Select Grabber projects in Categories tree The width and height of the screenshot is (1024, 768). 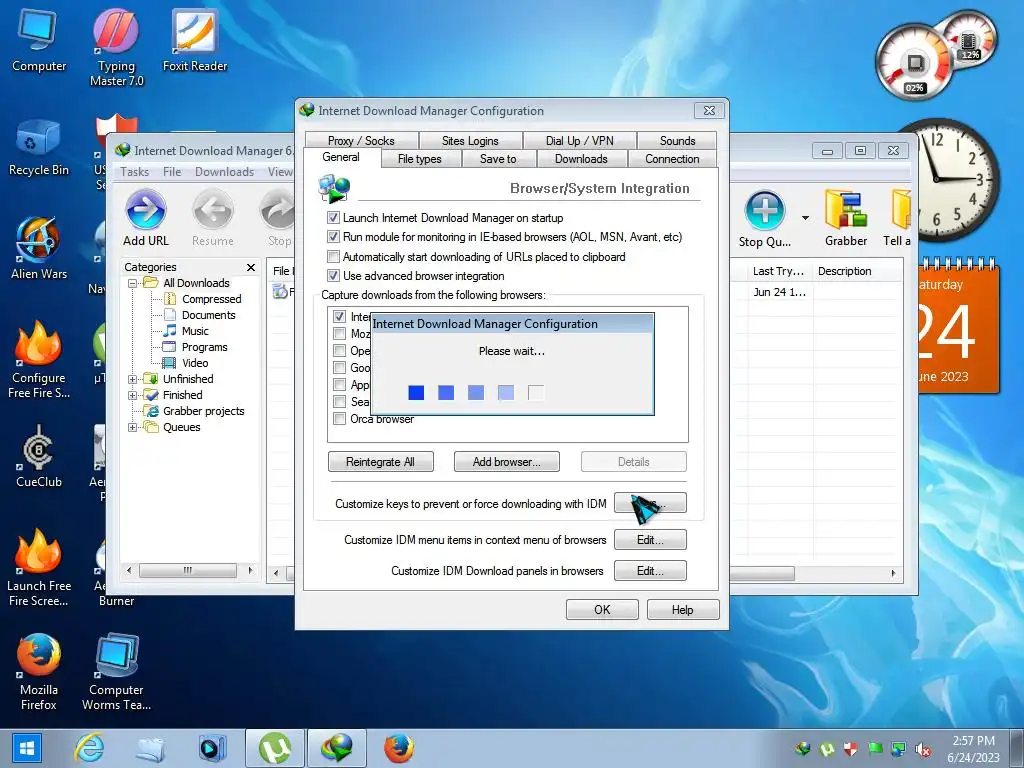click(203, 411)
